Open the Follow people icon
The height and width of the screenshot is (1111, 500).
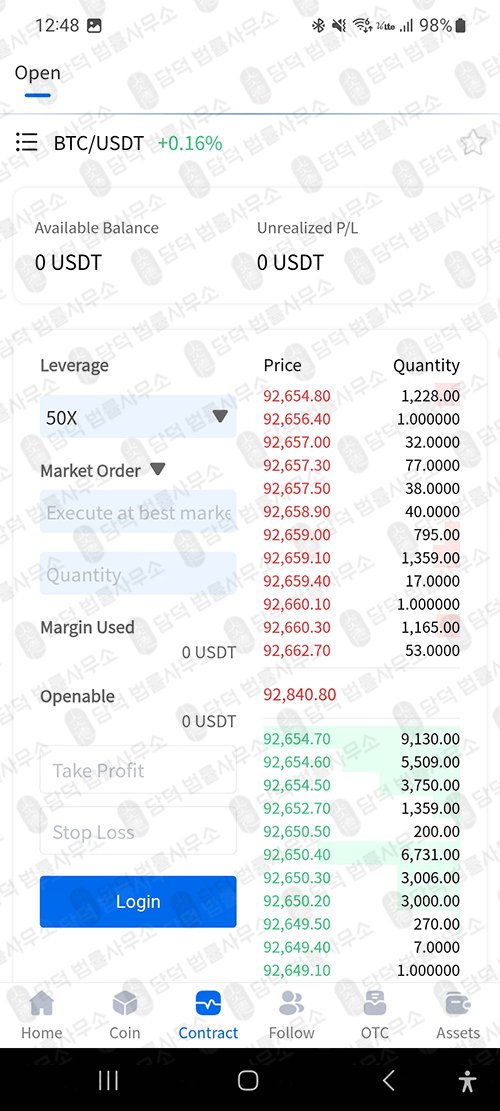coord(291,1003)
